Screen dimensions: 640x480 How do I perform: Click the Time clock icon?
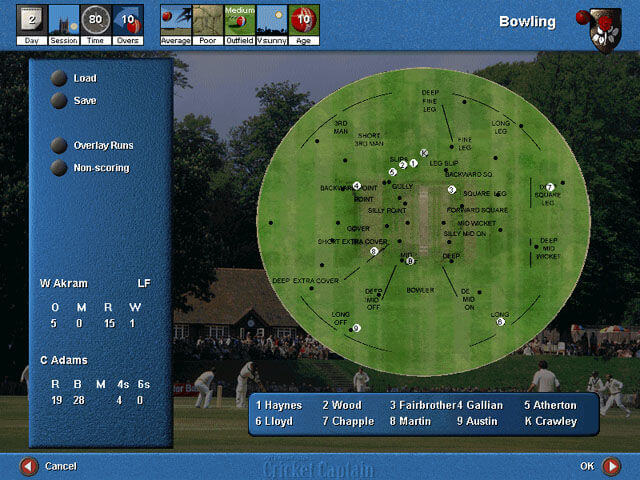pos(96,19)
